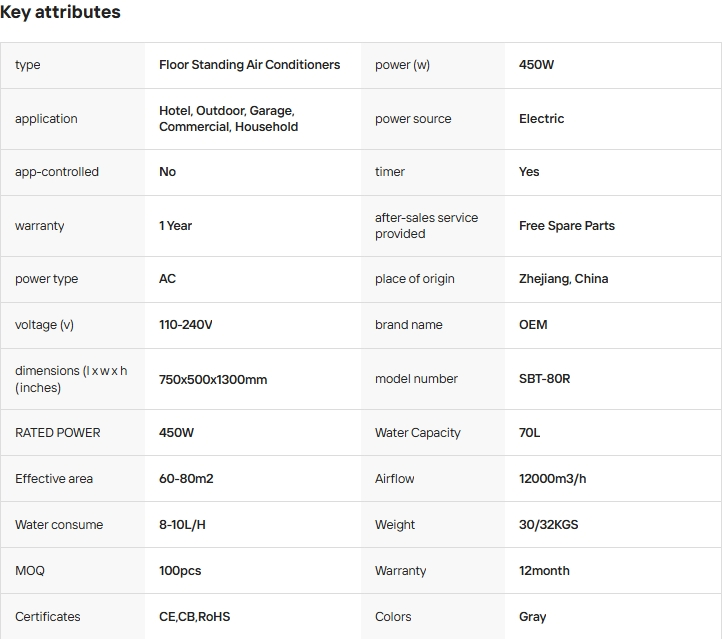Select the timer Yes value
The image size is (722, 639).
click(529, 172)
